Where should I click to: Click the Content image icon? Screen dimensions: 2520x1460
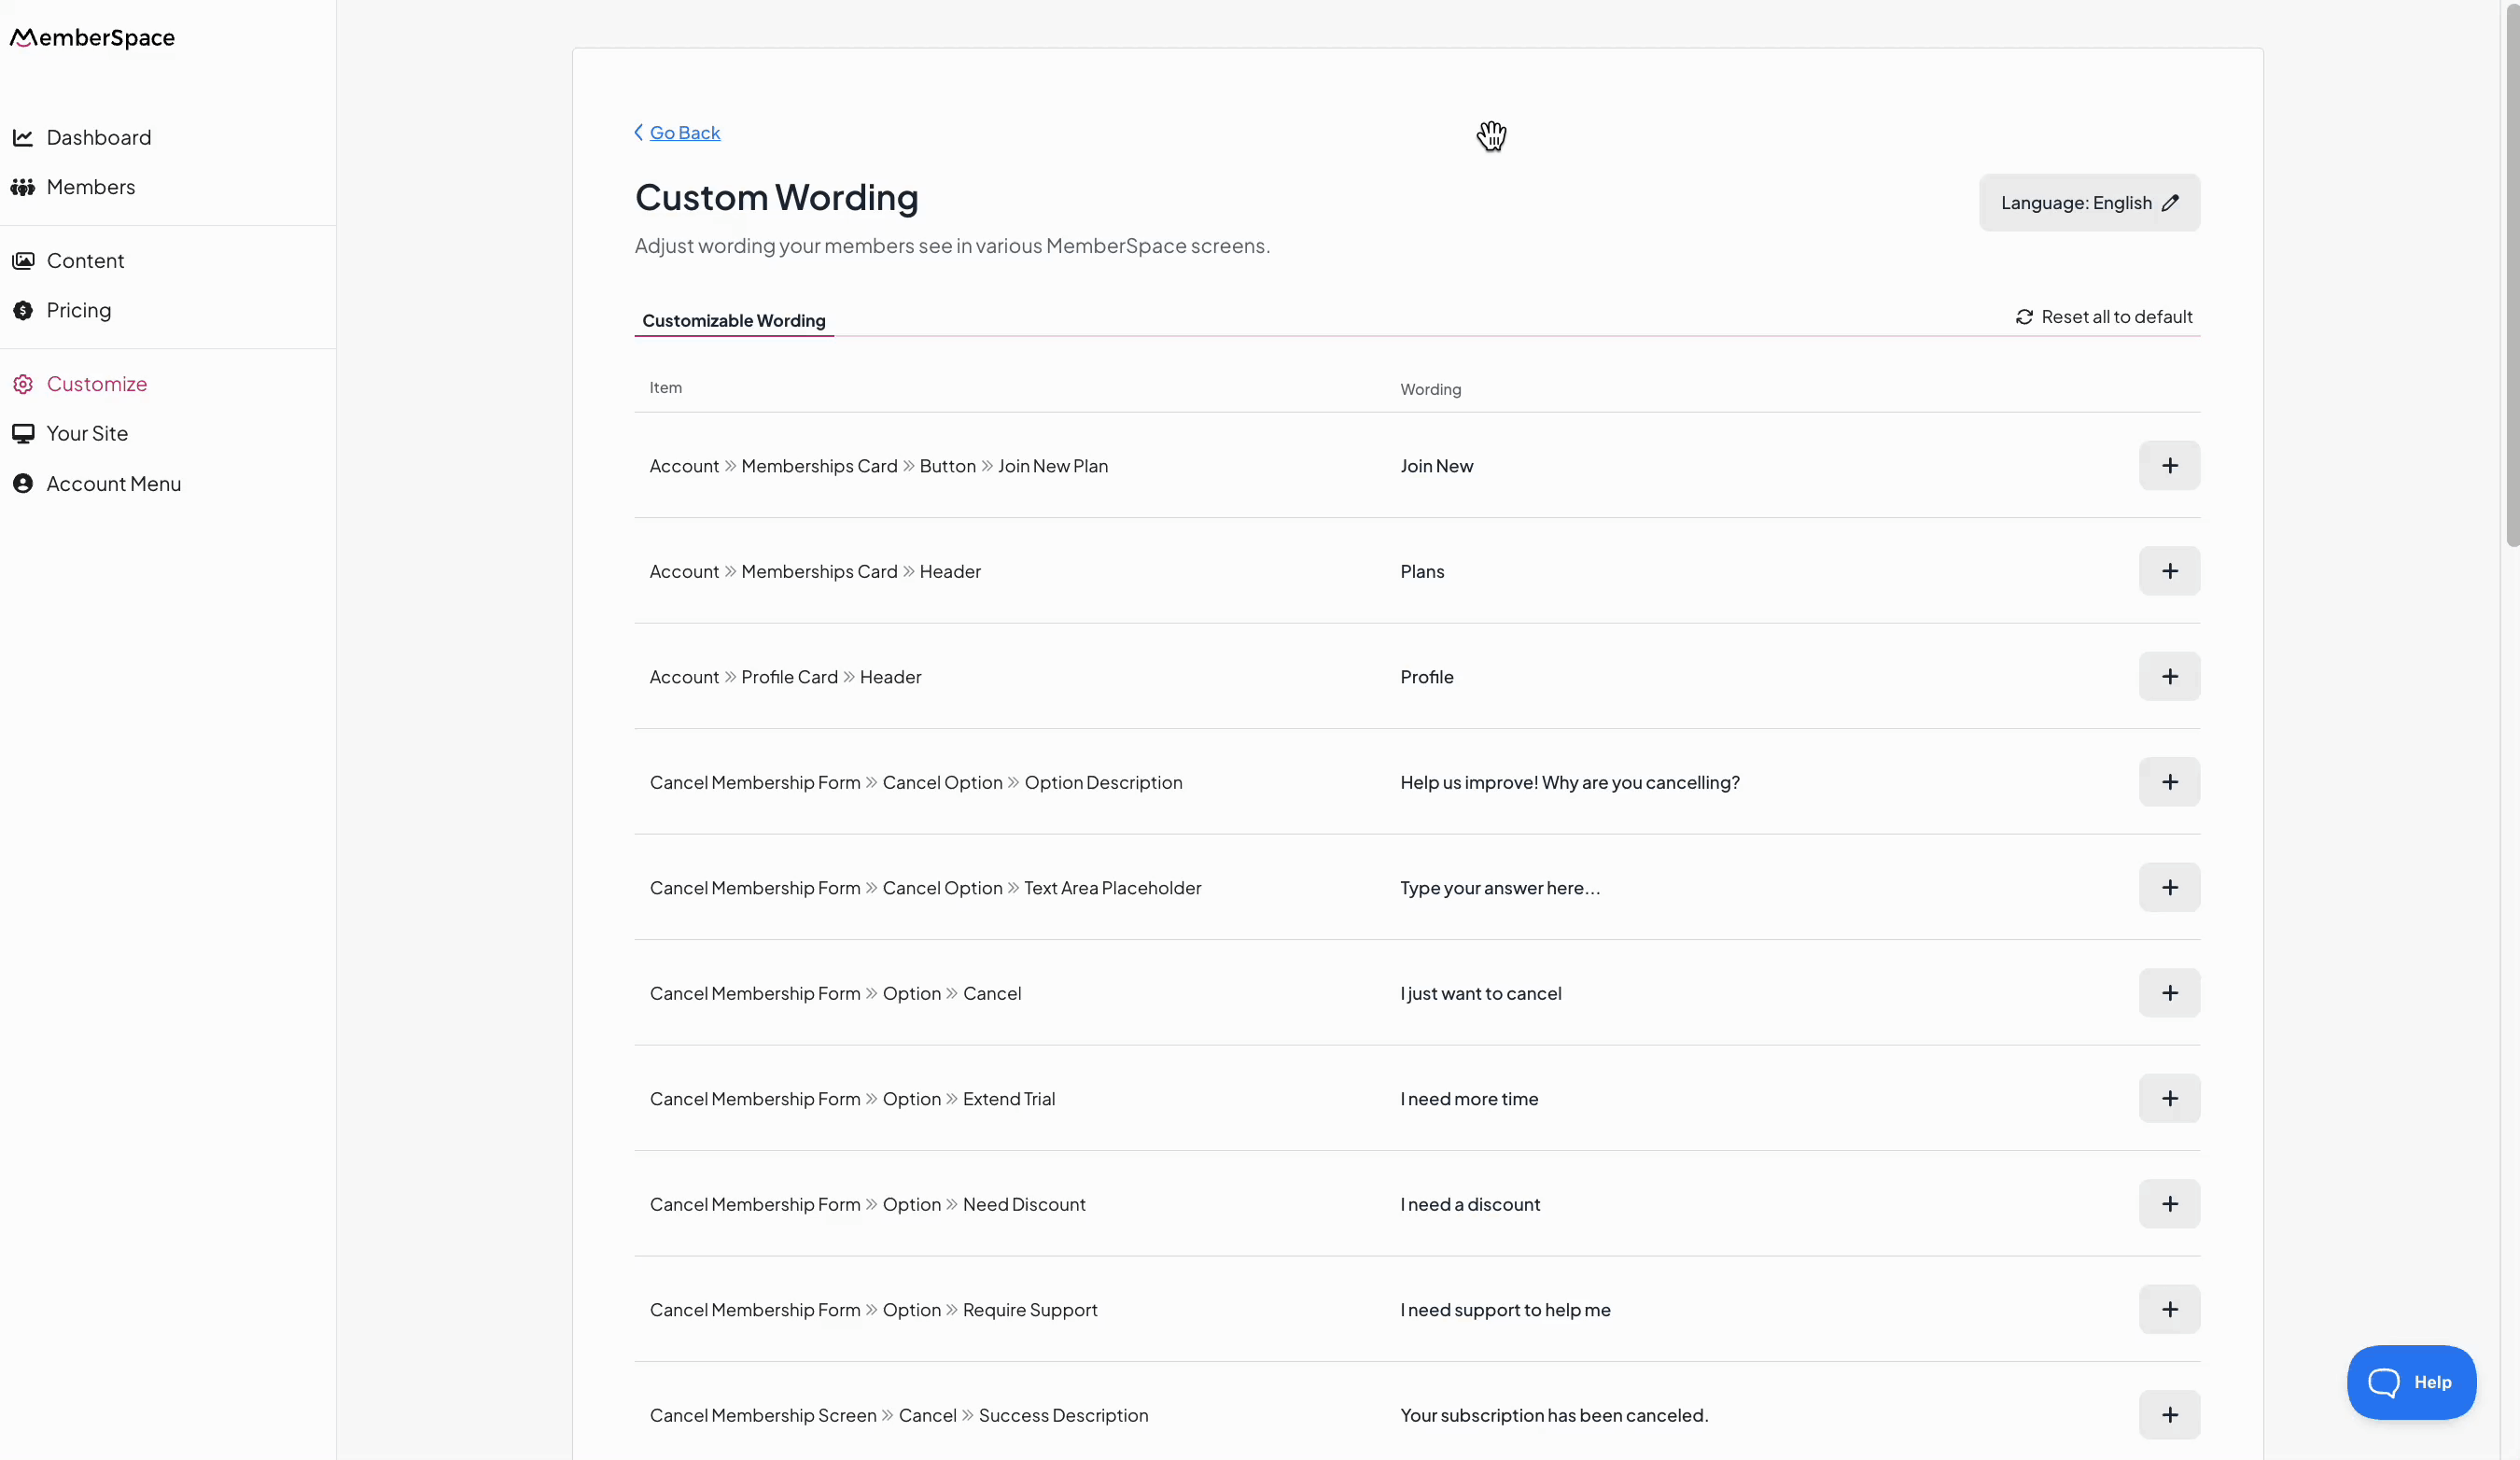pos(23,260)
